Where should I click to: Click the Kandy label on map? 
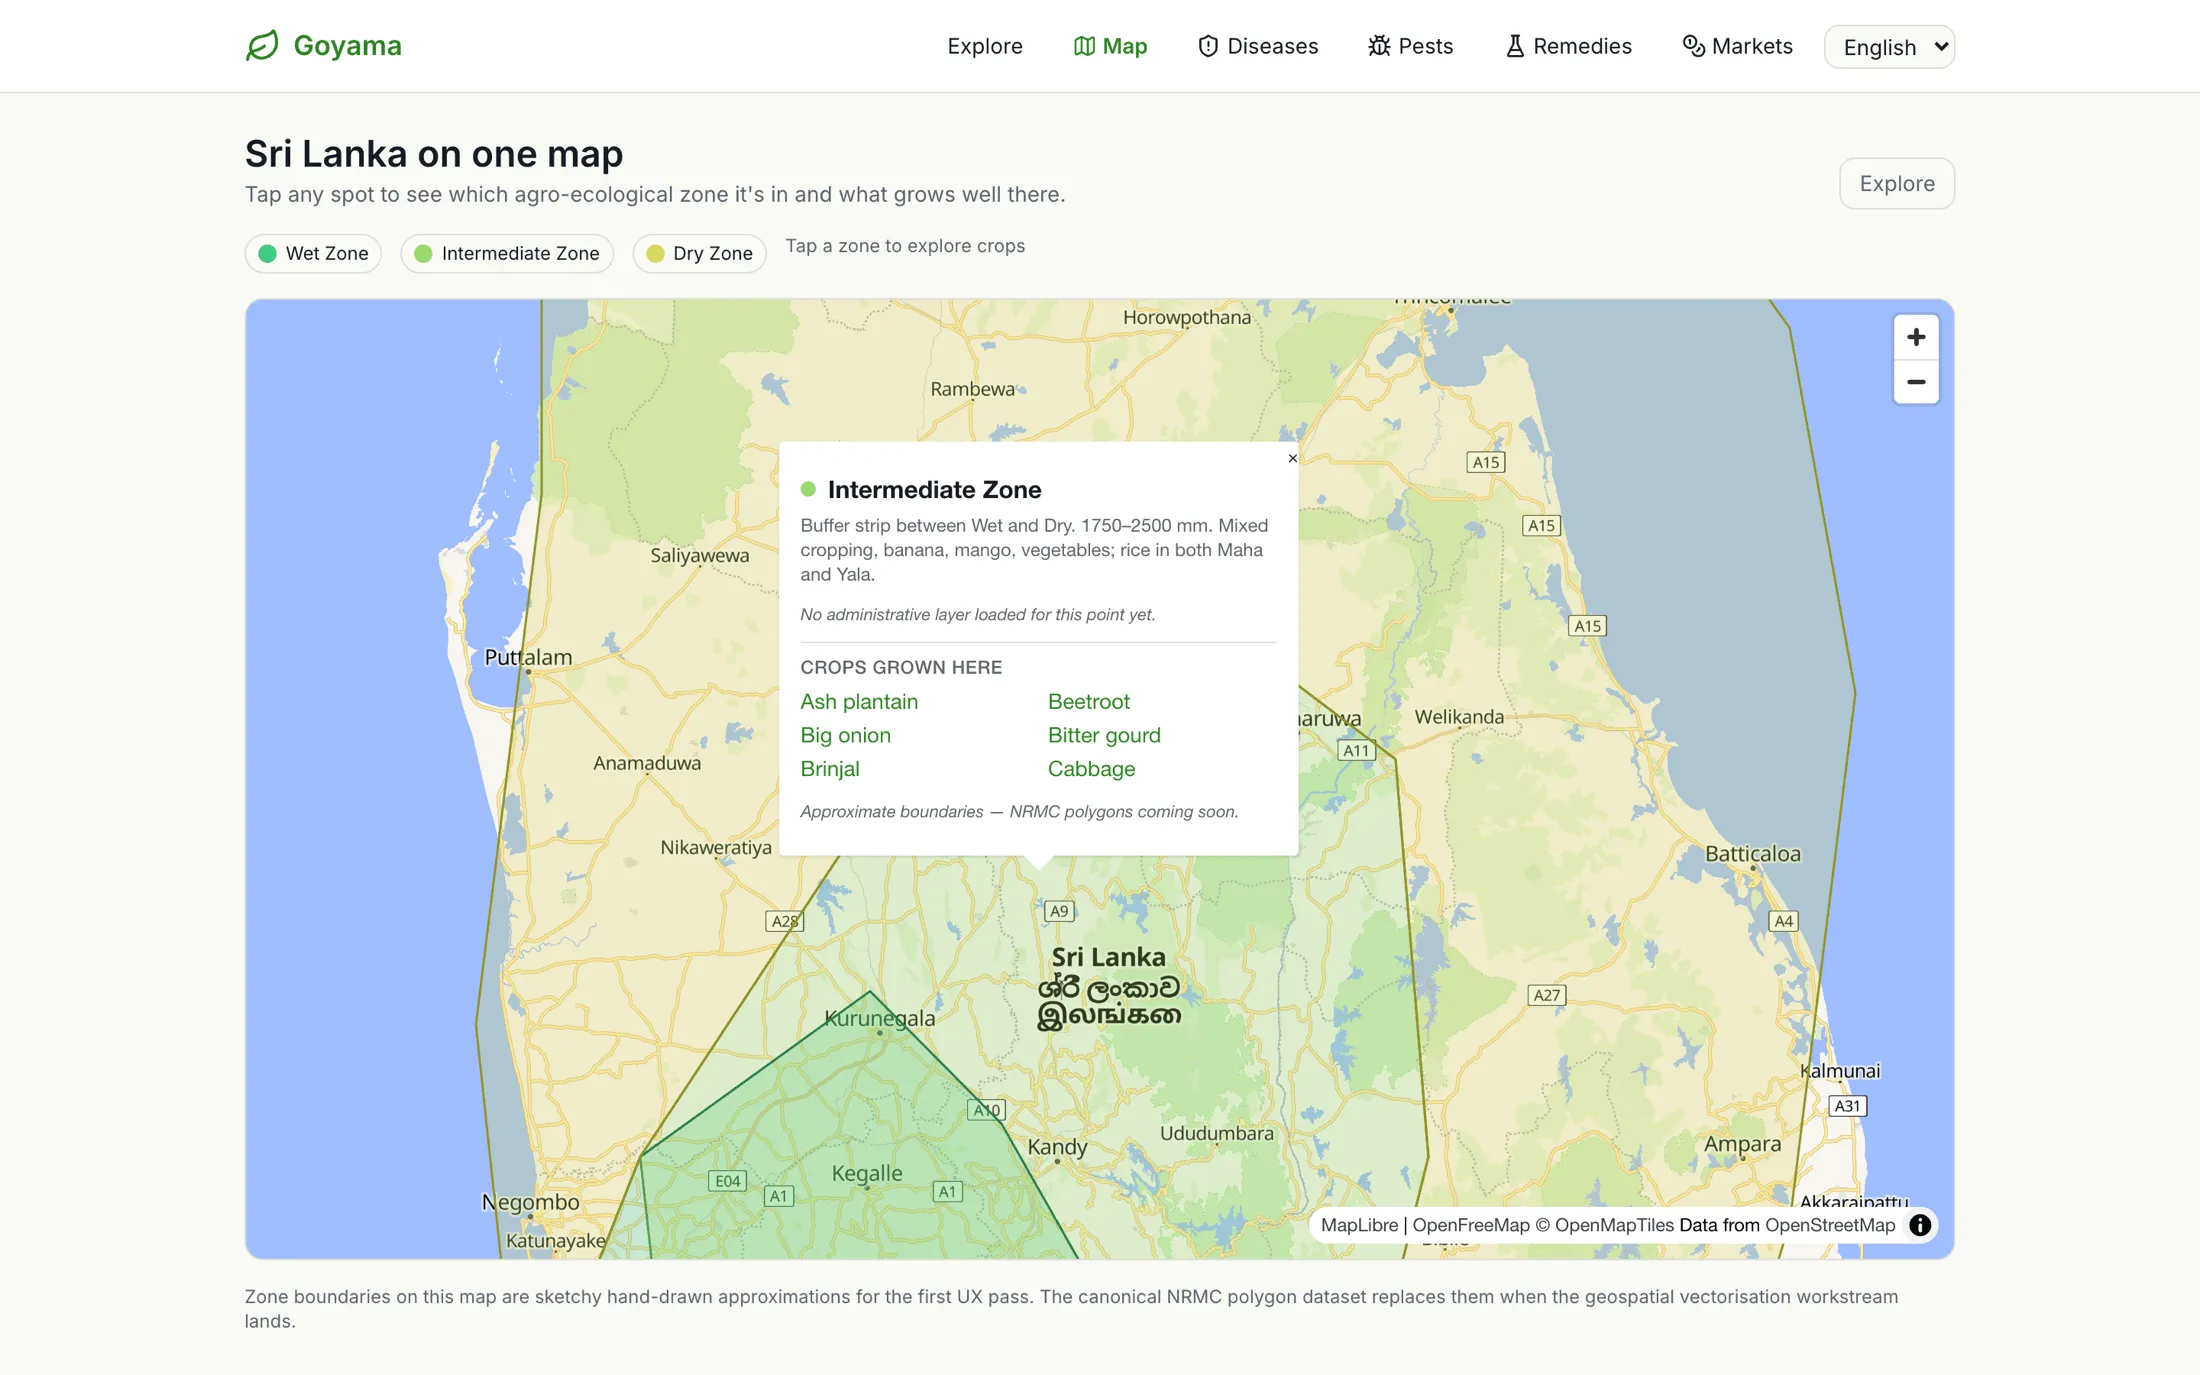[x=1057, y=1147]
